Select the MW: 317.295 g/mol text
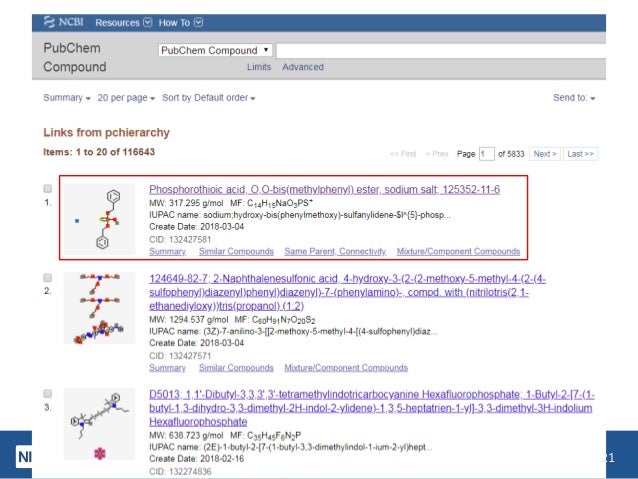Viewport: 638px width, 479px height. tap(186, 203)
